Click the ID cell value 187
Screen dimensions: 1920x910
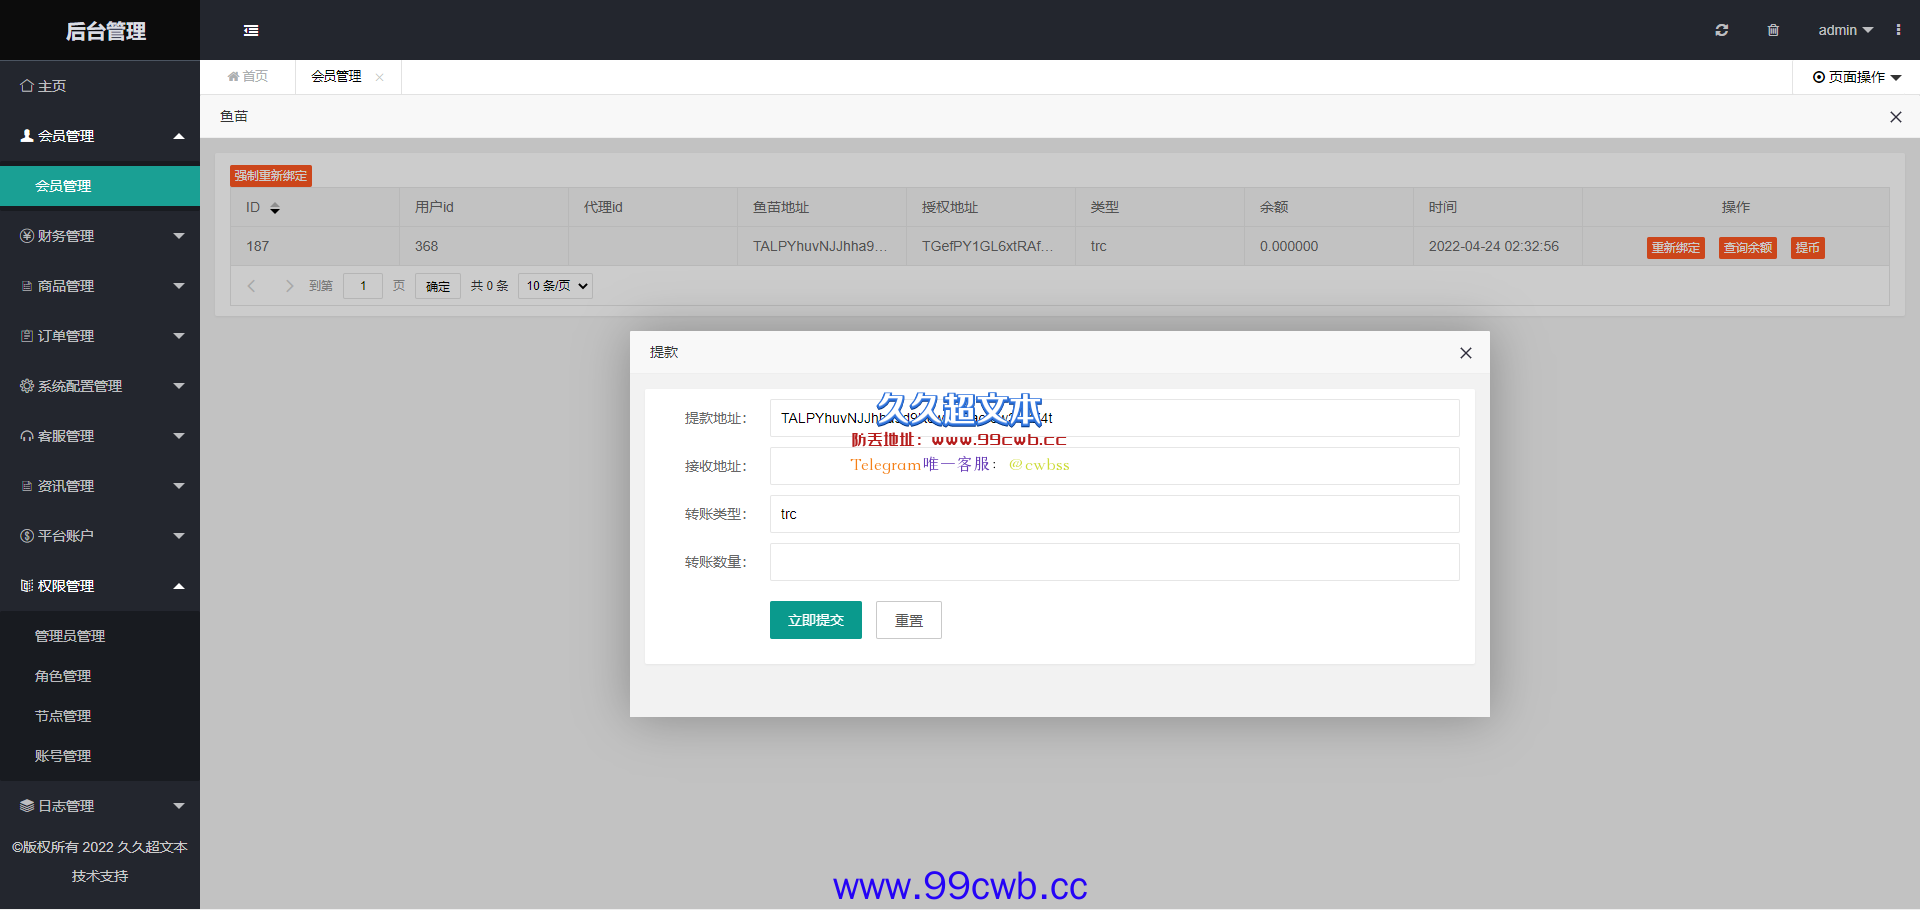tap(258, 246)
